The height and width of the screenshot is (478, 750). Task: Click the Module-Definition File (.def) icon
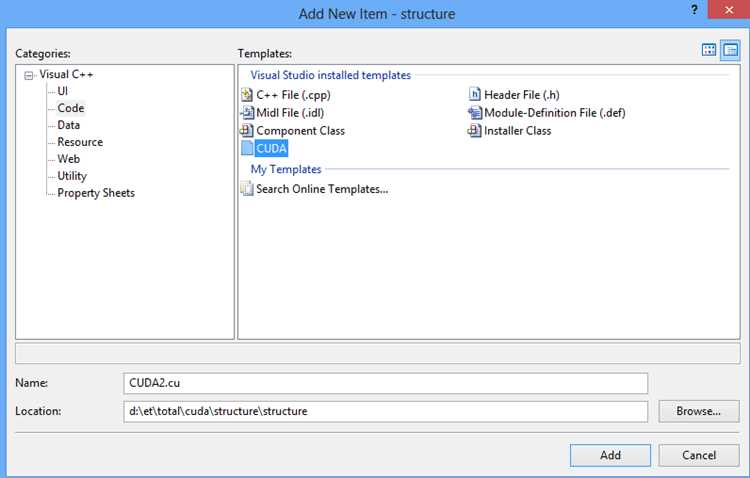(474, 113)
